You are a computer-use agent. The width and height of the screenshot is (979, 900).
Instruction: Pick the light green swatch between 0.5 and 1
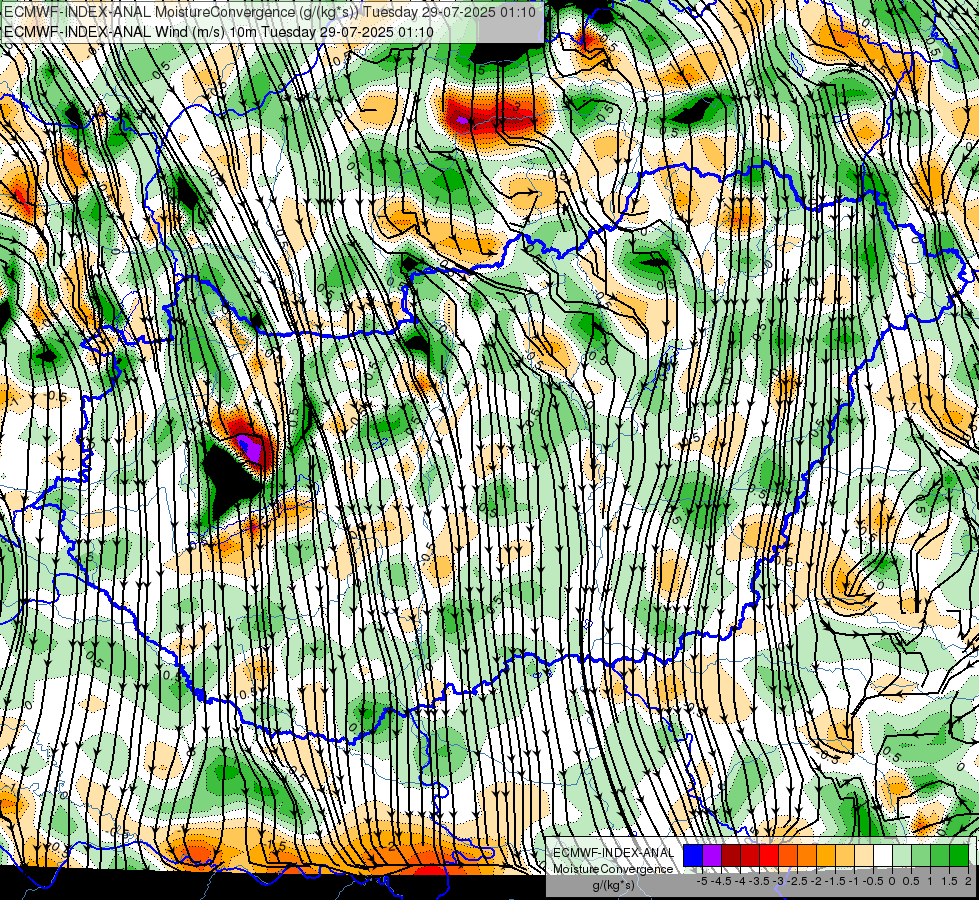coord(921,856)
